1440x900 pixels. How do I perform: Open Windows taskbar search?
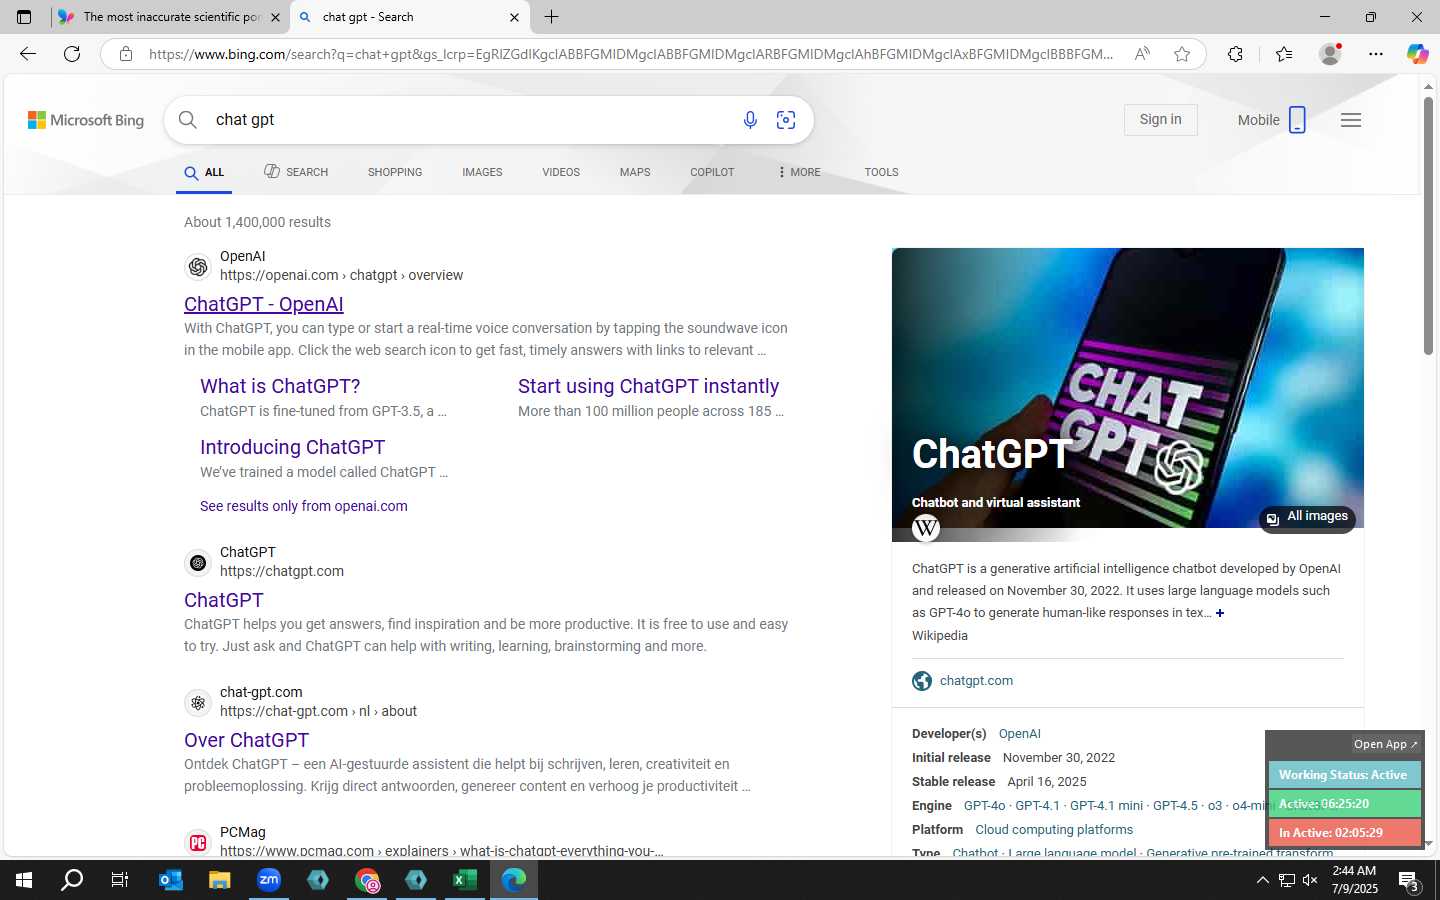click(x=72, y=880)
